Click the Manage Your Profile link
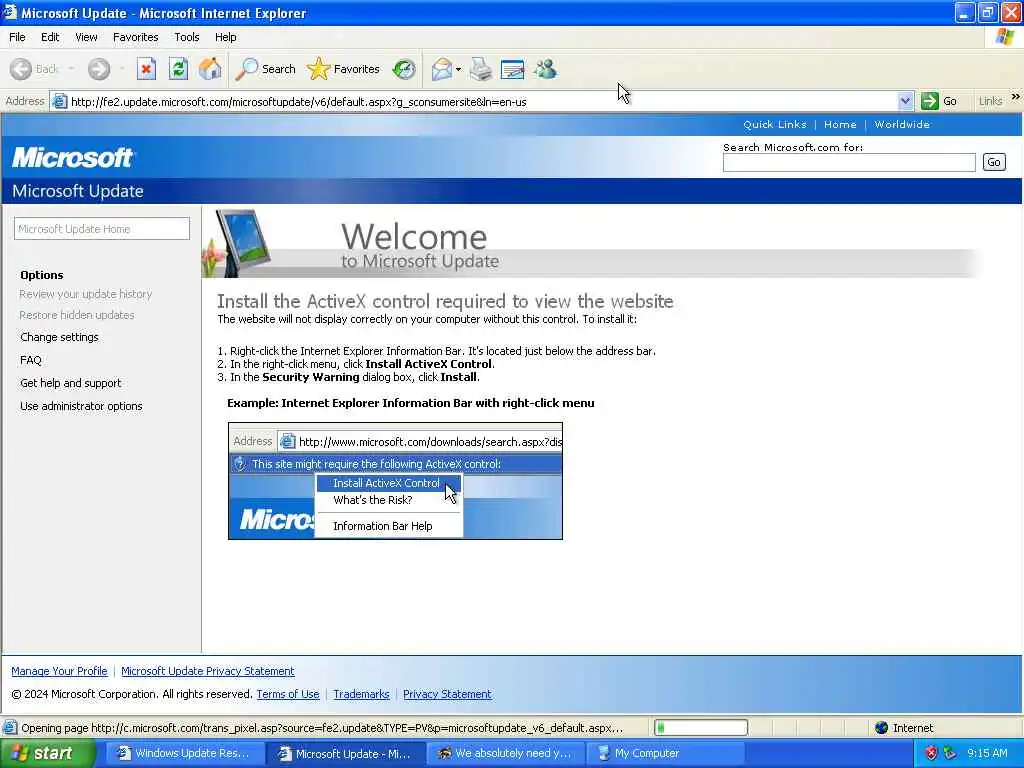Image resolution: width=1024 pixels, height=768 pixels. (x=59, y=671)
